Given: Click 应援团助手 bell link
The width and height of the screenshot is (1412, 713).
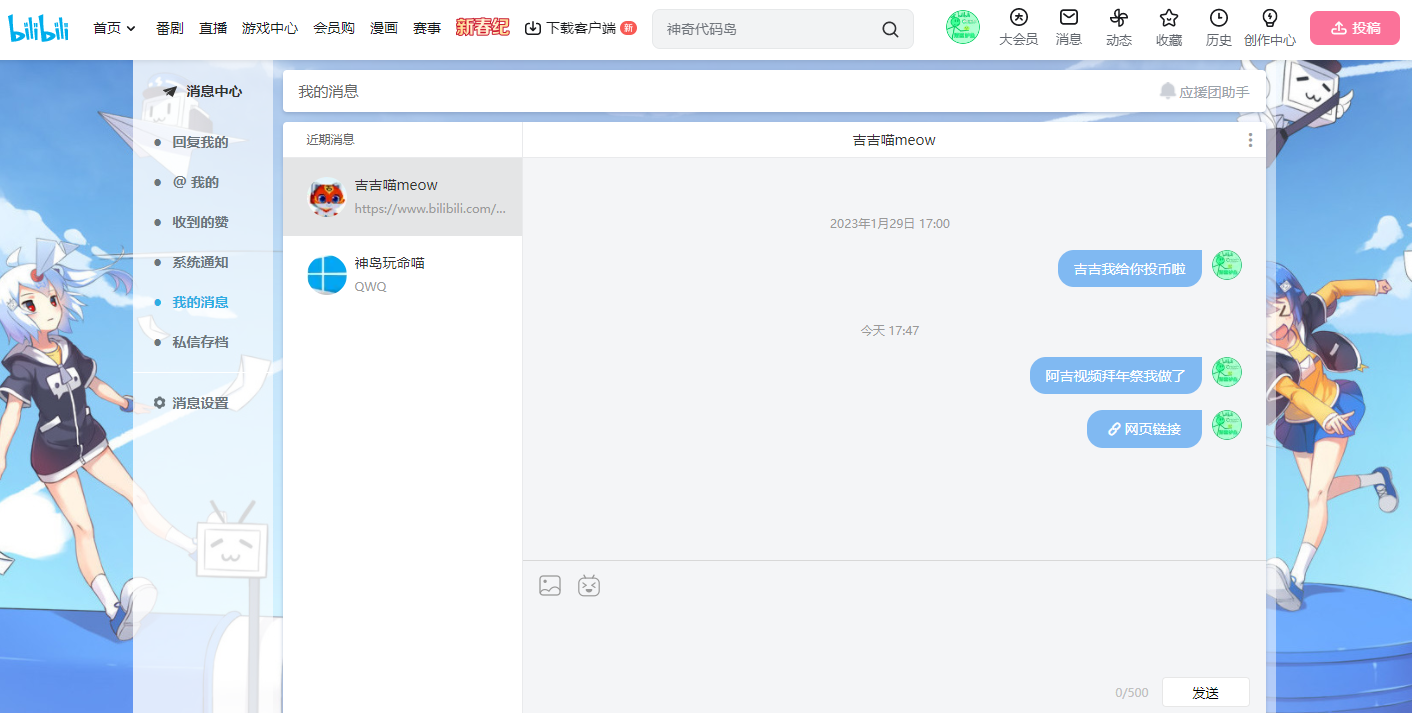Looking at the screenshot, I should pos(1204,91).
